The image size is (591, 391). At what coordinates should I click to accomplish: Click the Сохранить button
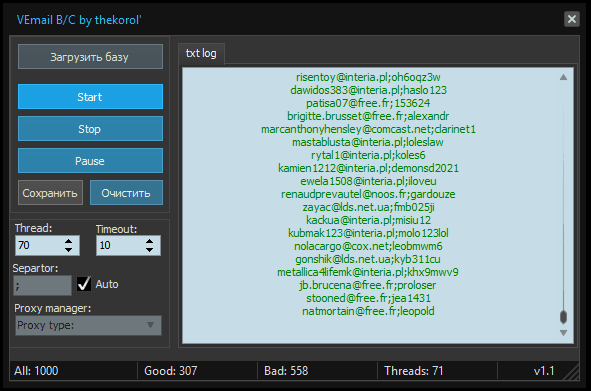(51, 193)
